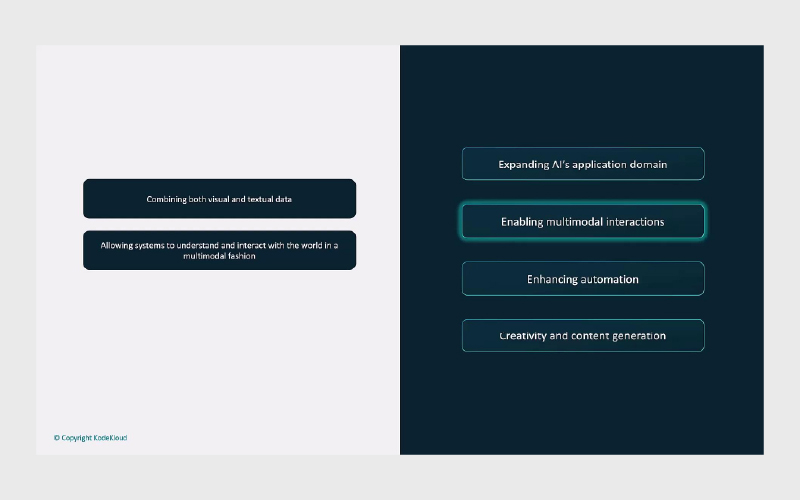Click the word KodeKloud in the footer
This screenshot has width=800, height=500.
tap(111, 438)
